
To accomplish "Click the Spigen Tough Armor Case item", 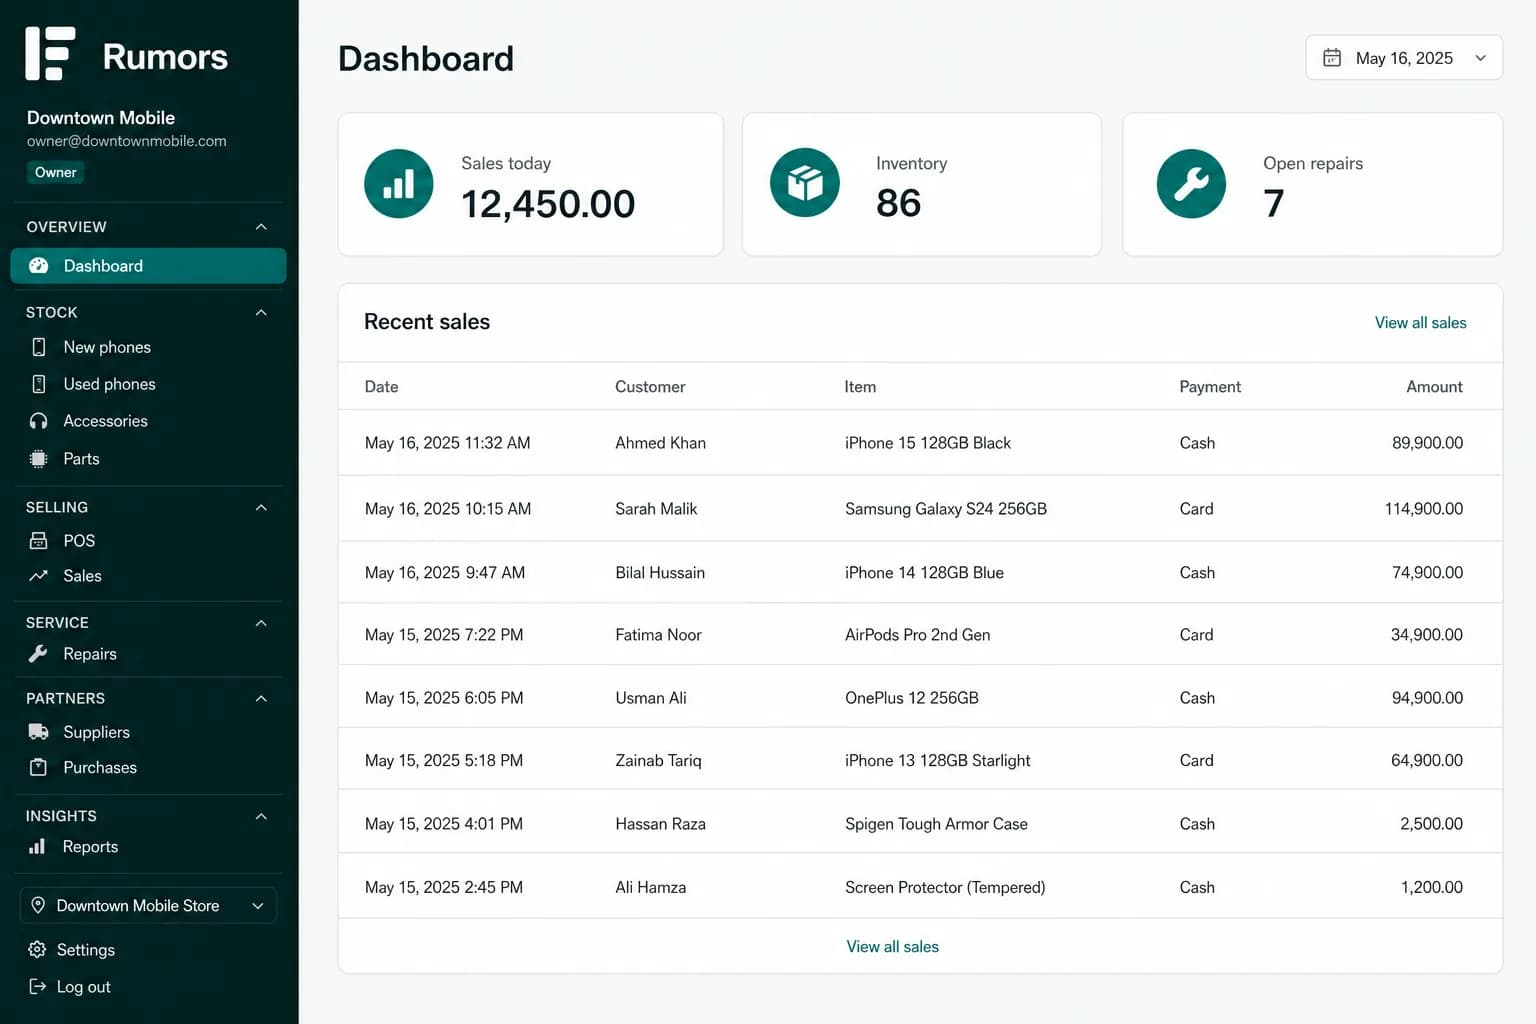I will pyautogui.click(x=936, y=824).
